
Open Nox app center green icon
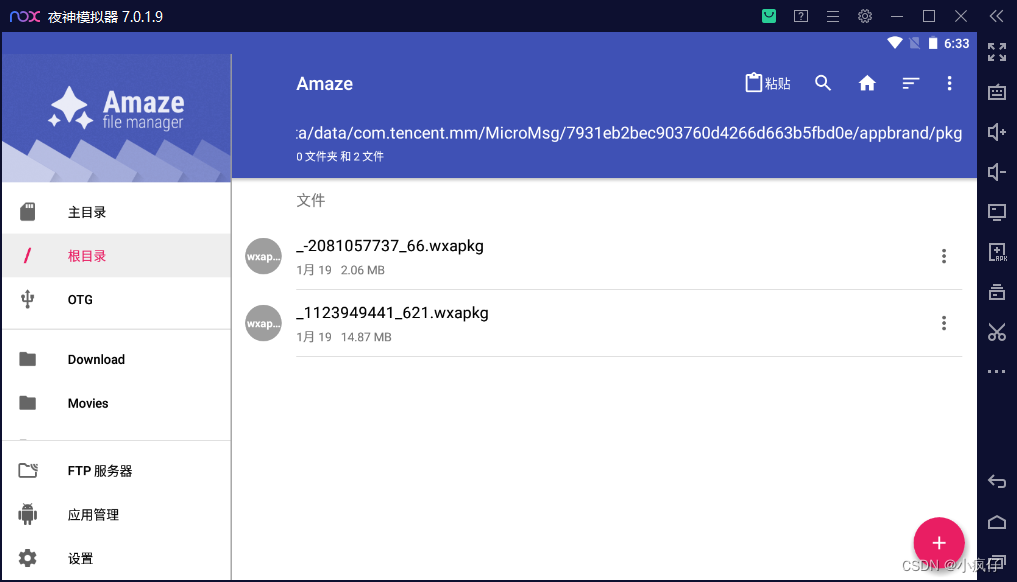[769, 16]
